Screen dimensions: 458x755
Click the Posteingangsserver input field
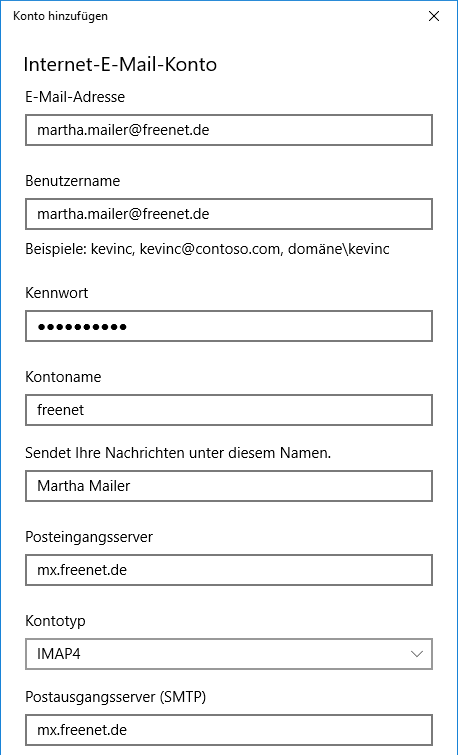[229, 570]
